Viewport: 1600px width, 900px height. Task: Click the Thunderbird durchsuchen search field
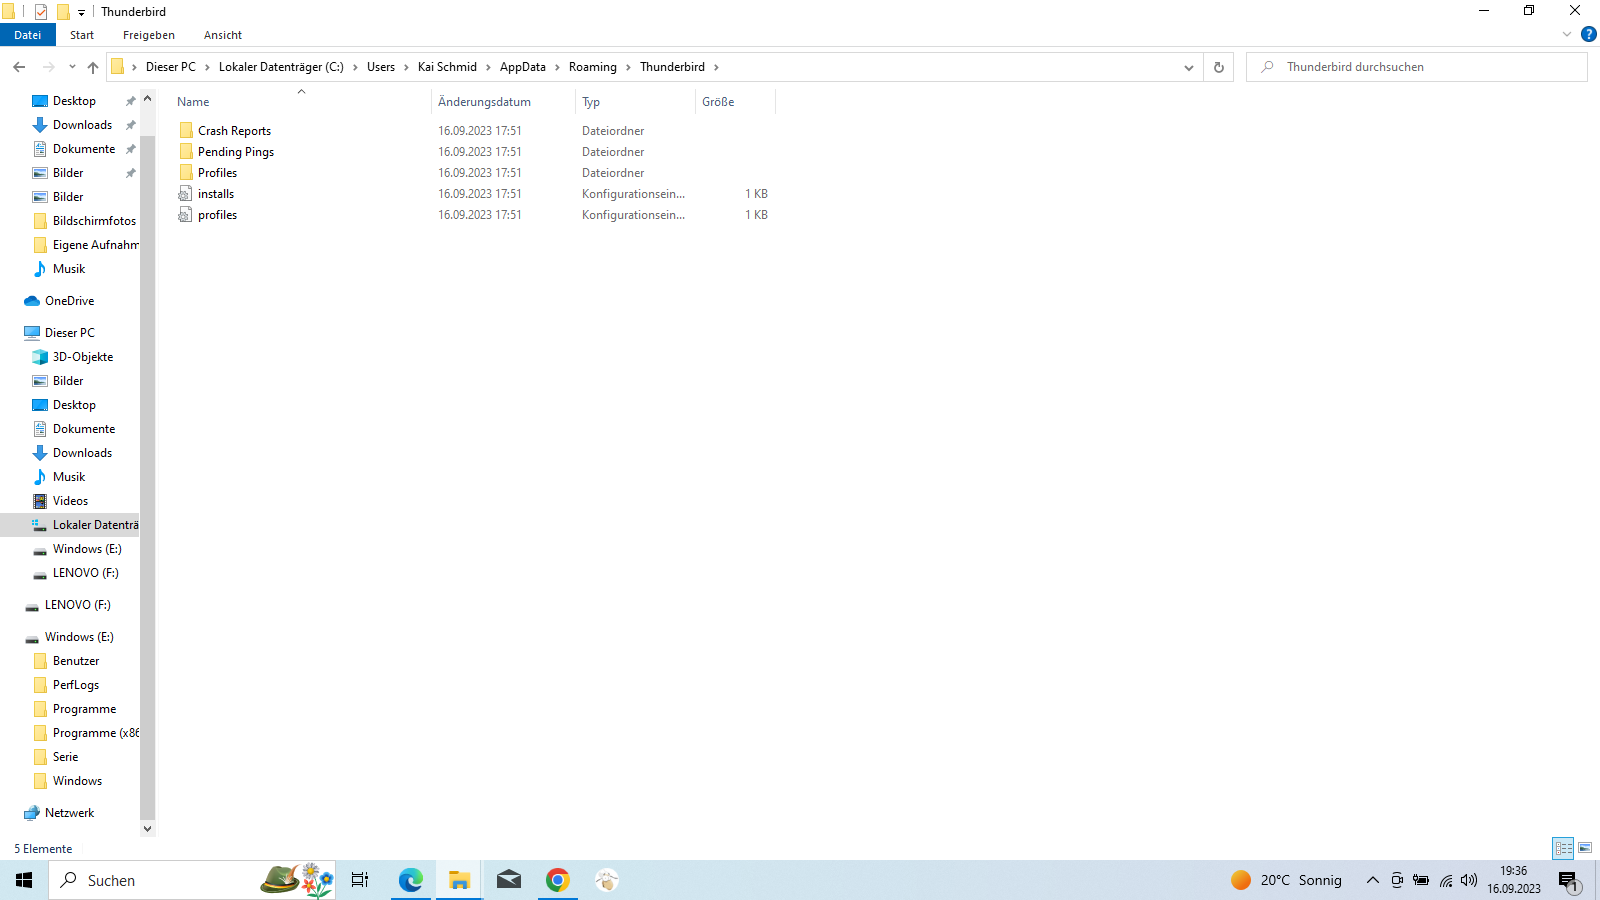click(1417, 67)
